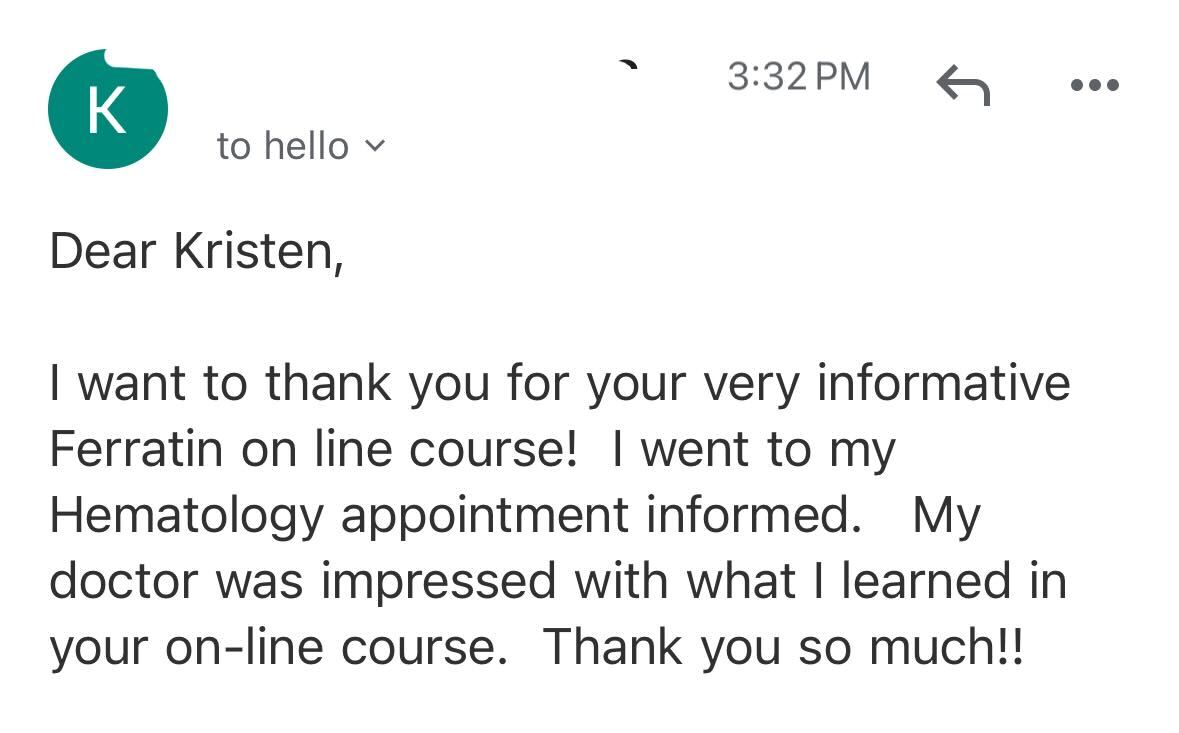Click "course!" on the second body line
The image size is (1179, 733).
pyautogui.click(x=493, y=449)
